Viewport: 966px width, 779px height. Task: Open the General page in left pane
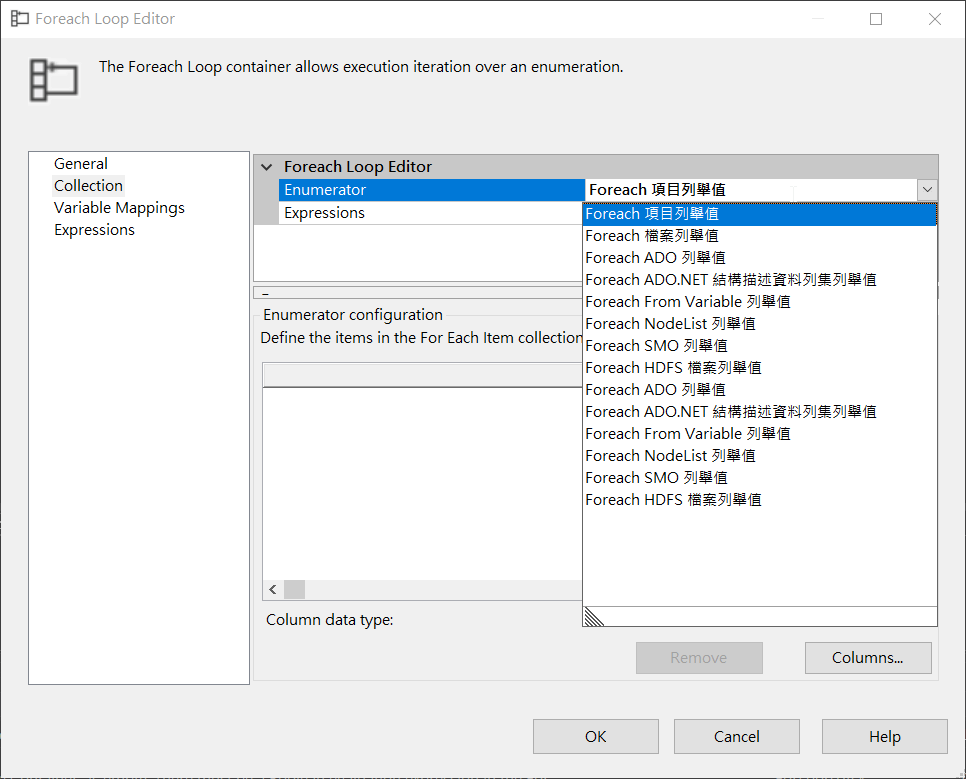tap(81, 164)
